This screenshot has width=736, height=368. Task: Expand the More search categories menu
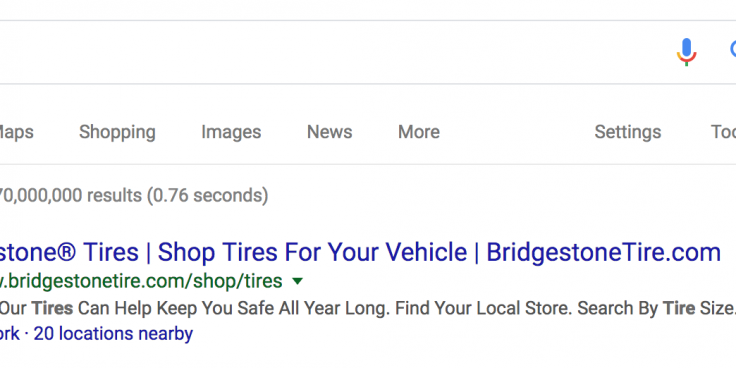pyautogui.click(x=419, y=132)
